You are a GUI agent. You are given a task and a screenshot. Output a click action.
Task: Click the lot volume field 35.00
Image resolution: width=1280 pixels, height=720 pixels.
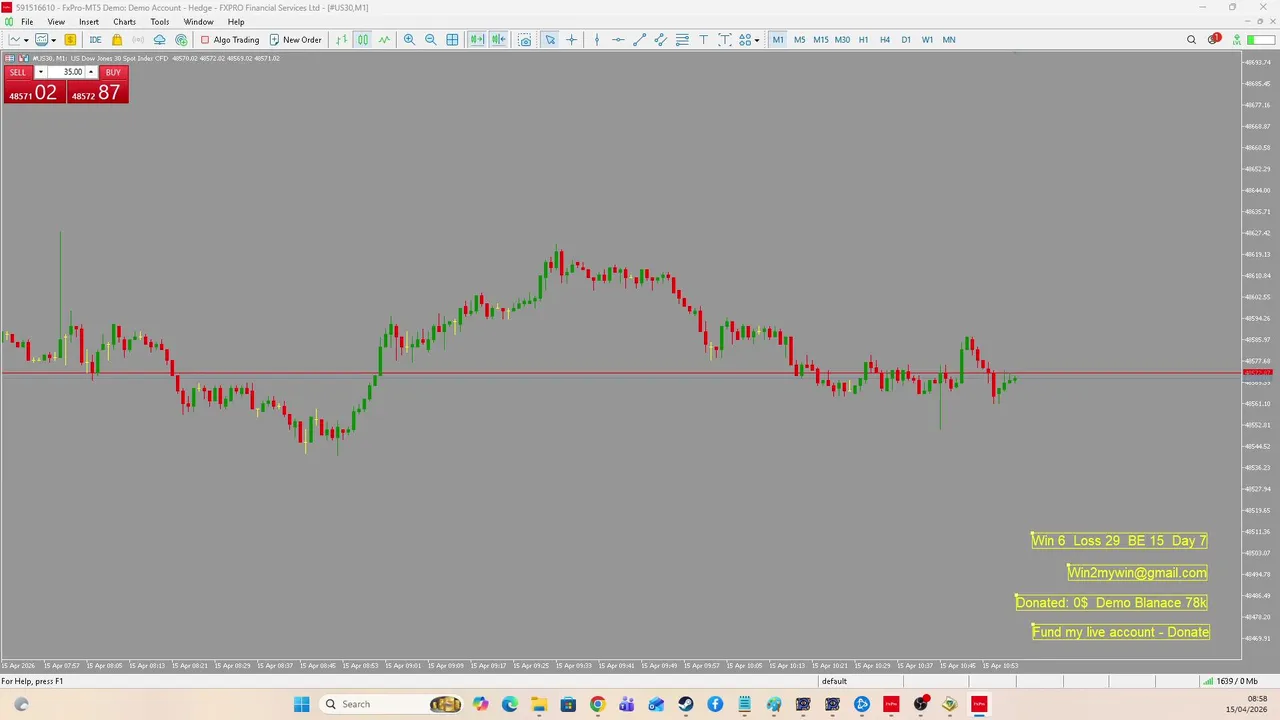click(x=66, y=72)
